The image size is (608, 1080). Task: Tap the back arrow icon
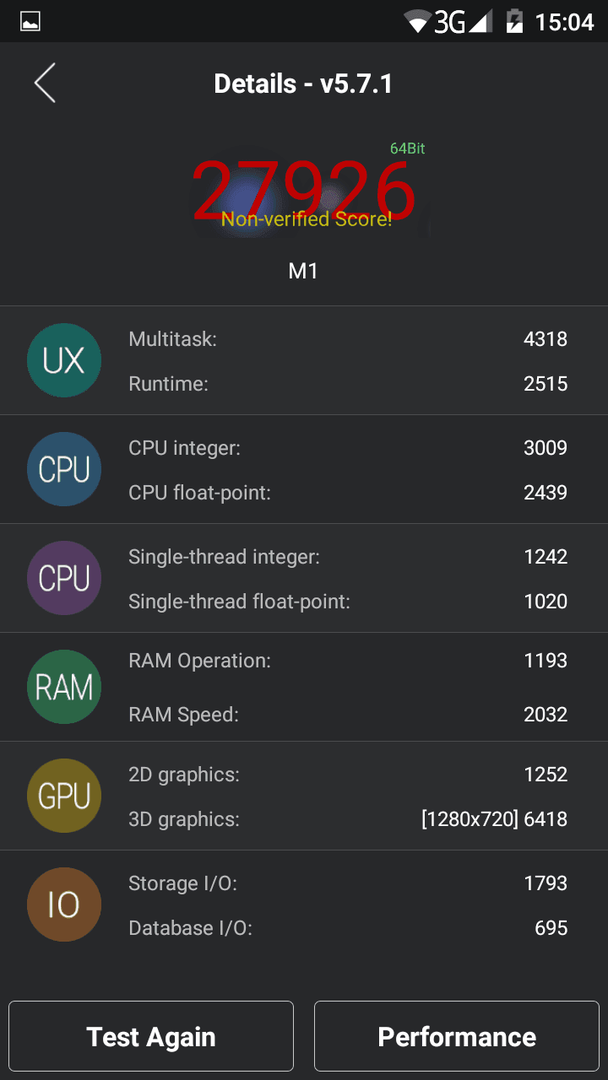(x=45, y=83)
